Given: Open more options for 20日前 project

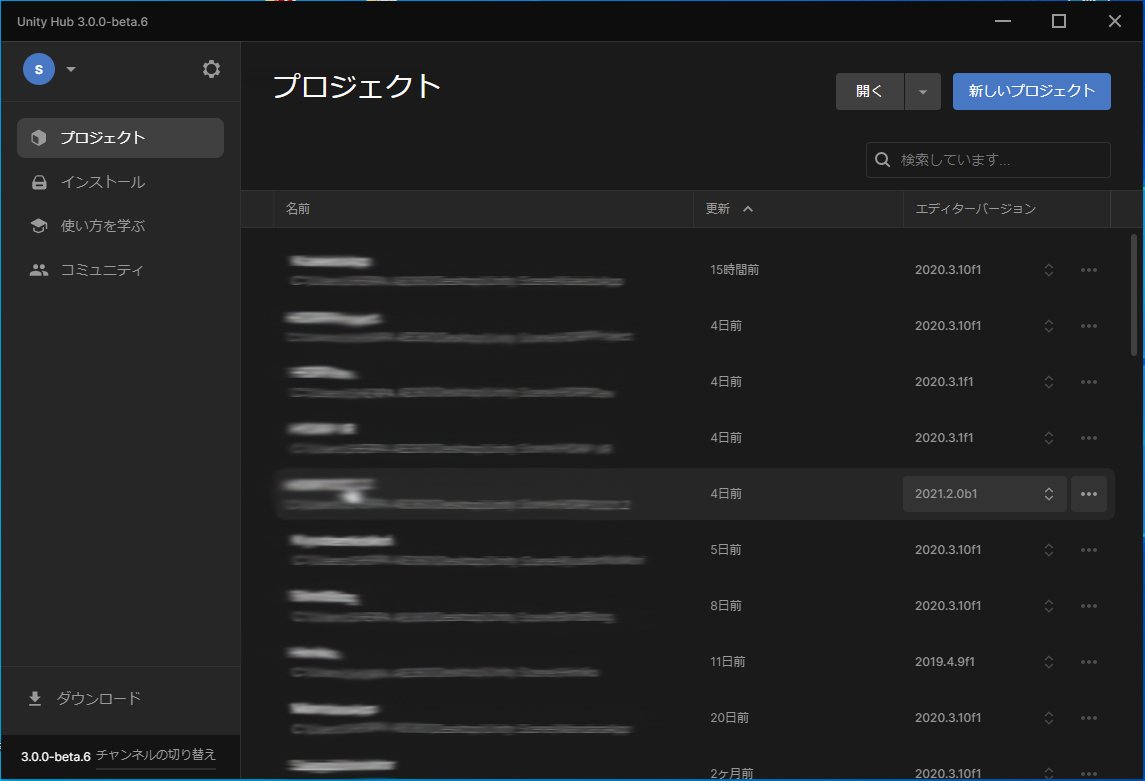Looking at the screenshot, I should click(1089, 718).
